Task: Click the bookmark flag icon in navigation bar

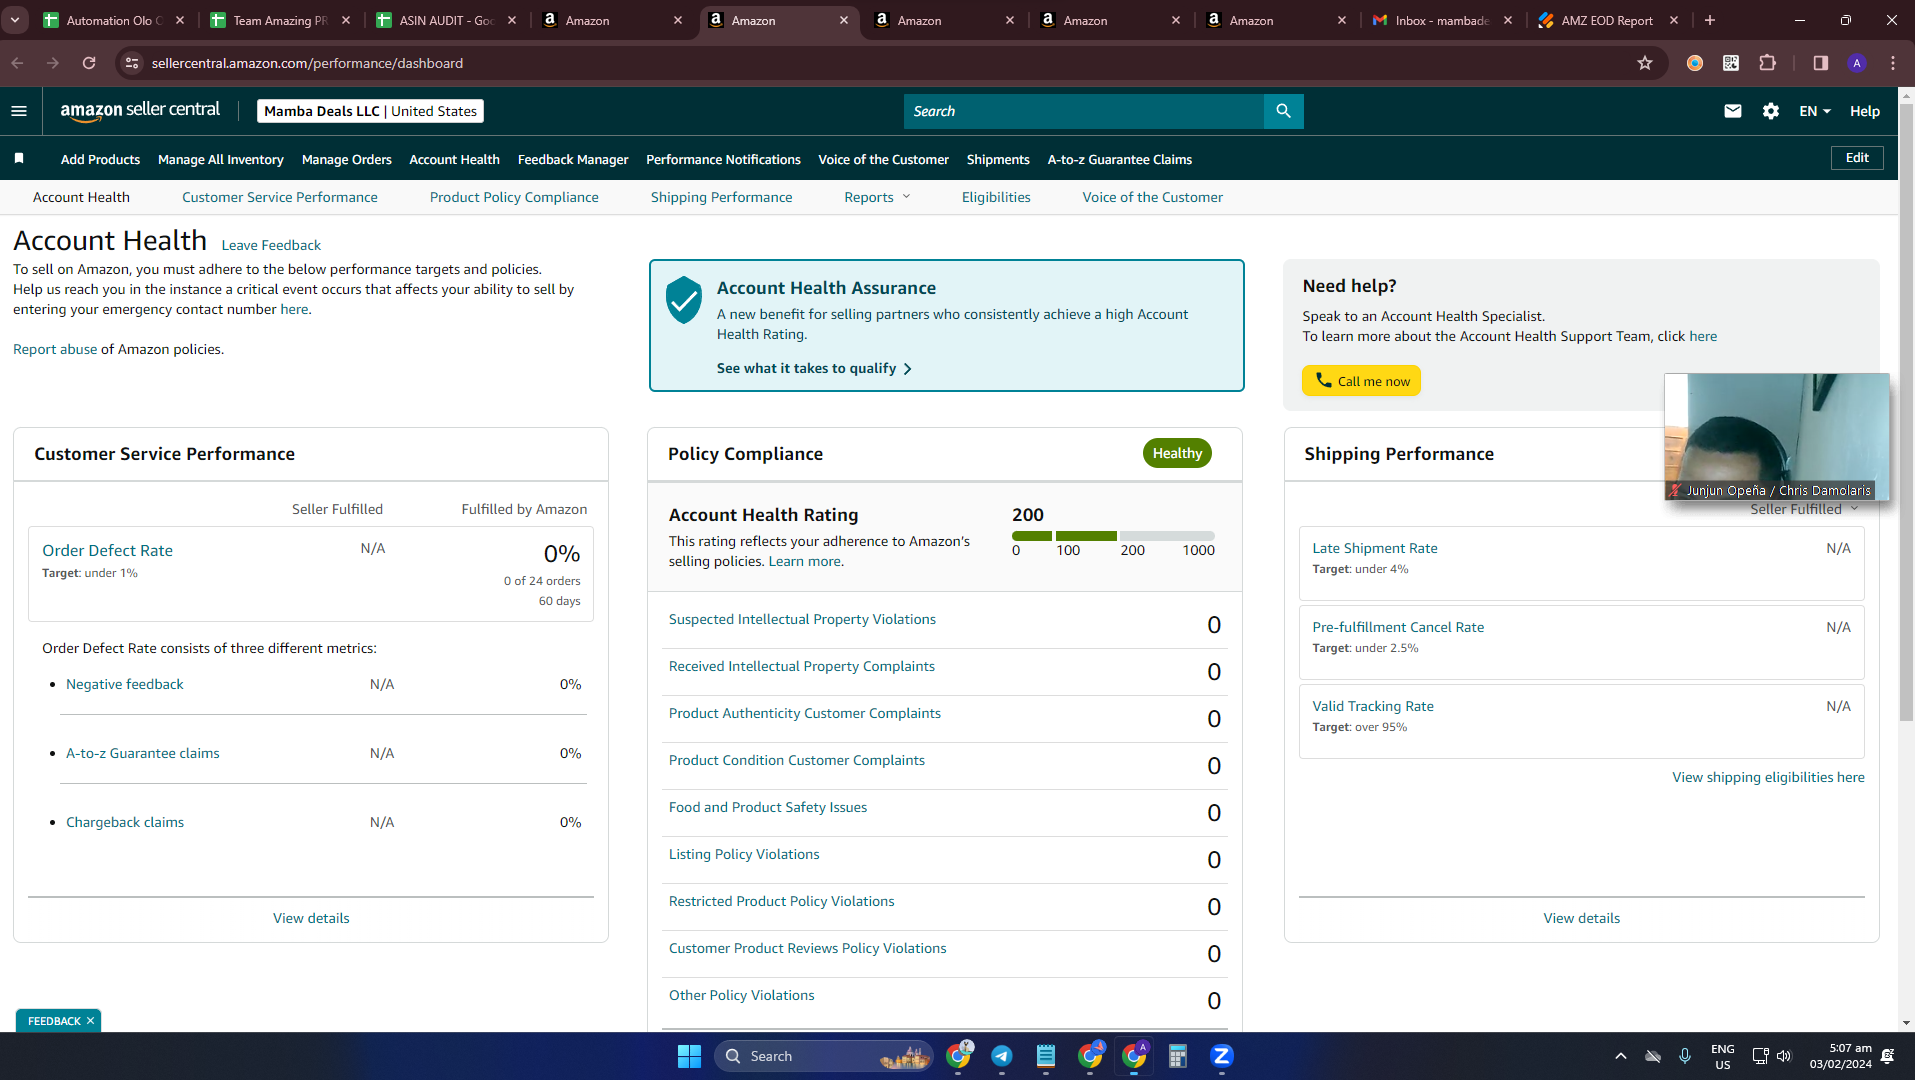Action: [19, 158]
